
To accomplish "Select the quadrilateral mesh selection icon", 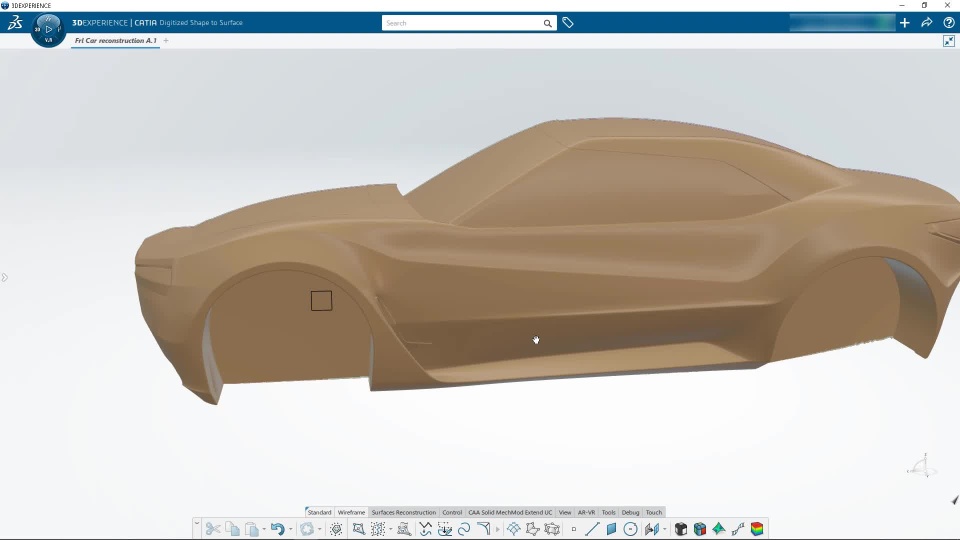I will pos(359,529).
